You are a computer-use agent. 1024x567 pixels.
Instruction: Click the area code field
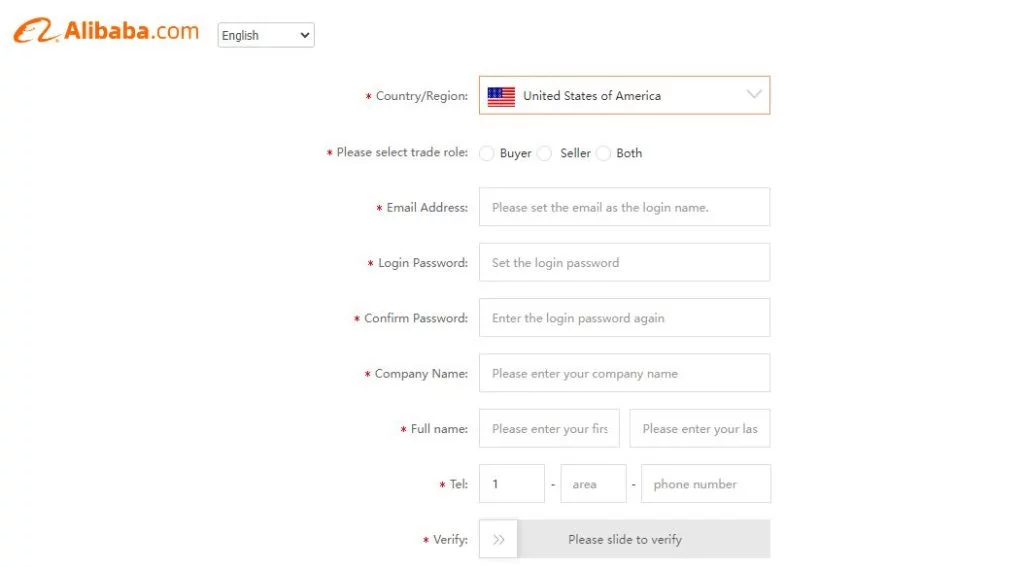593,484
